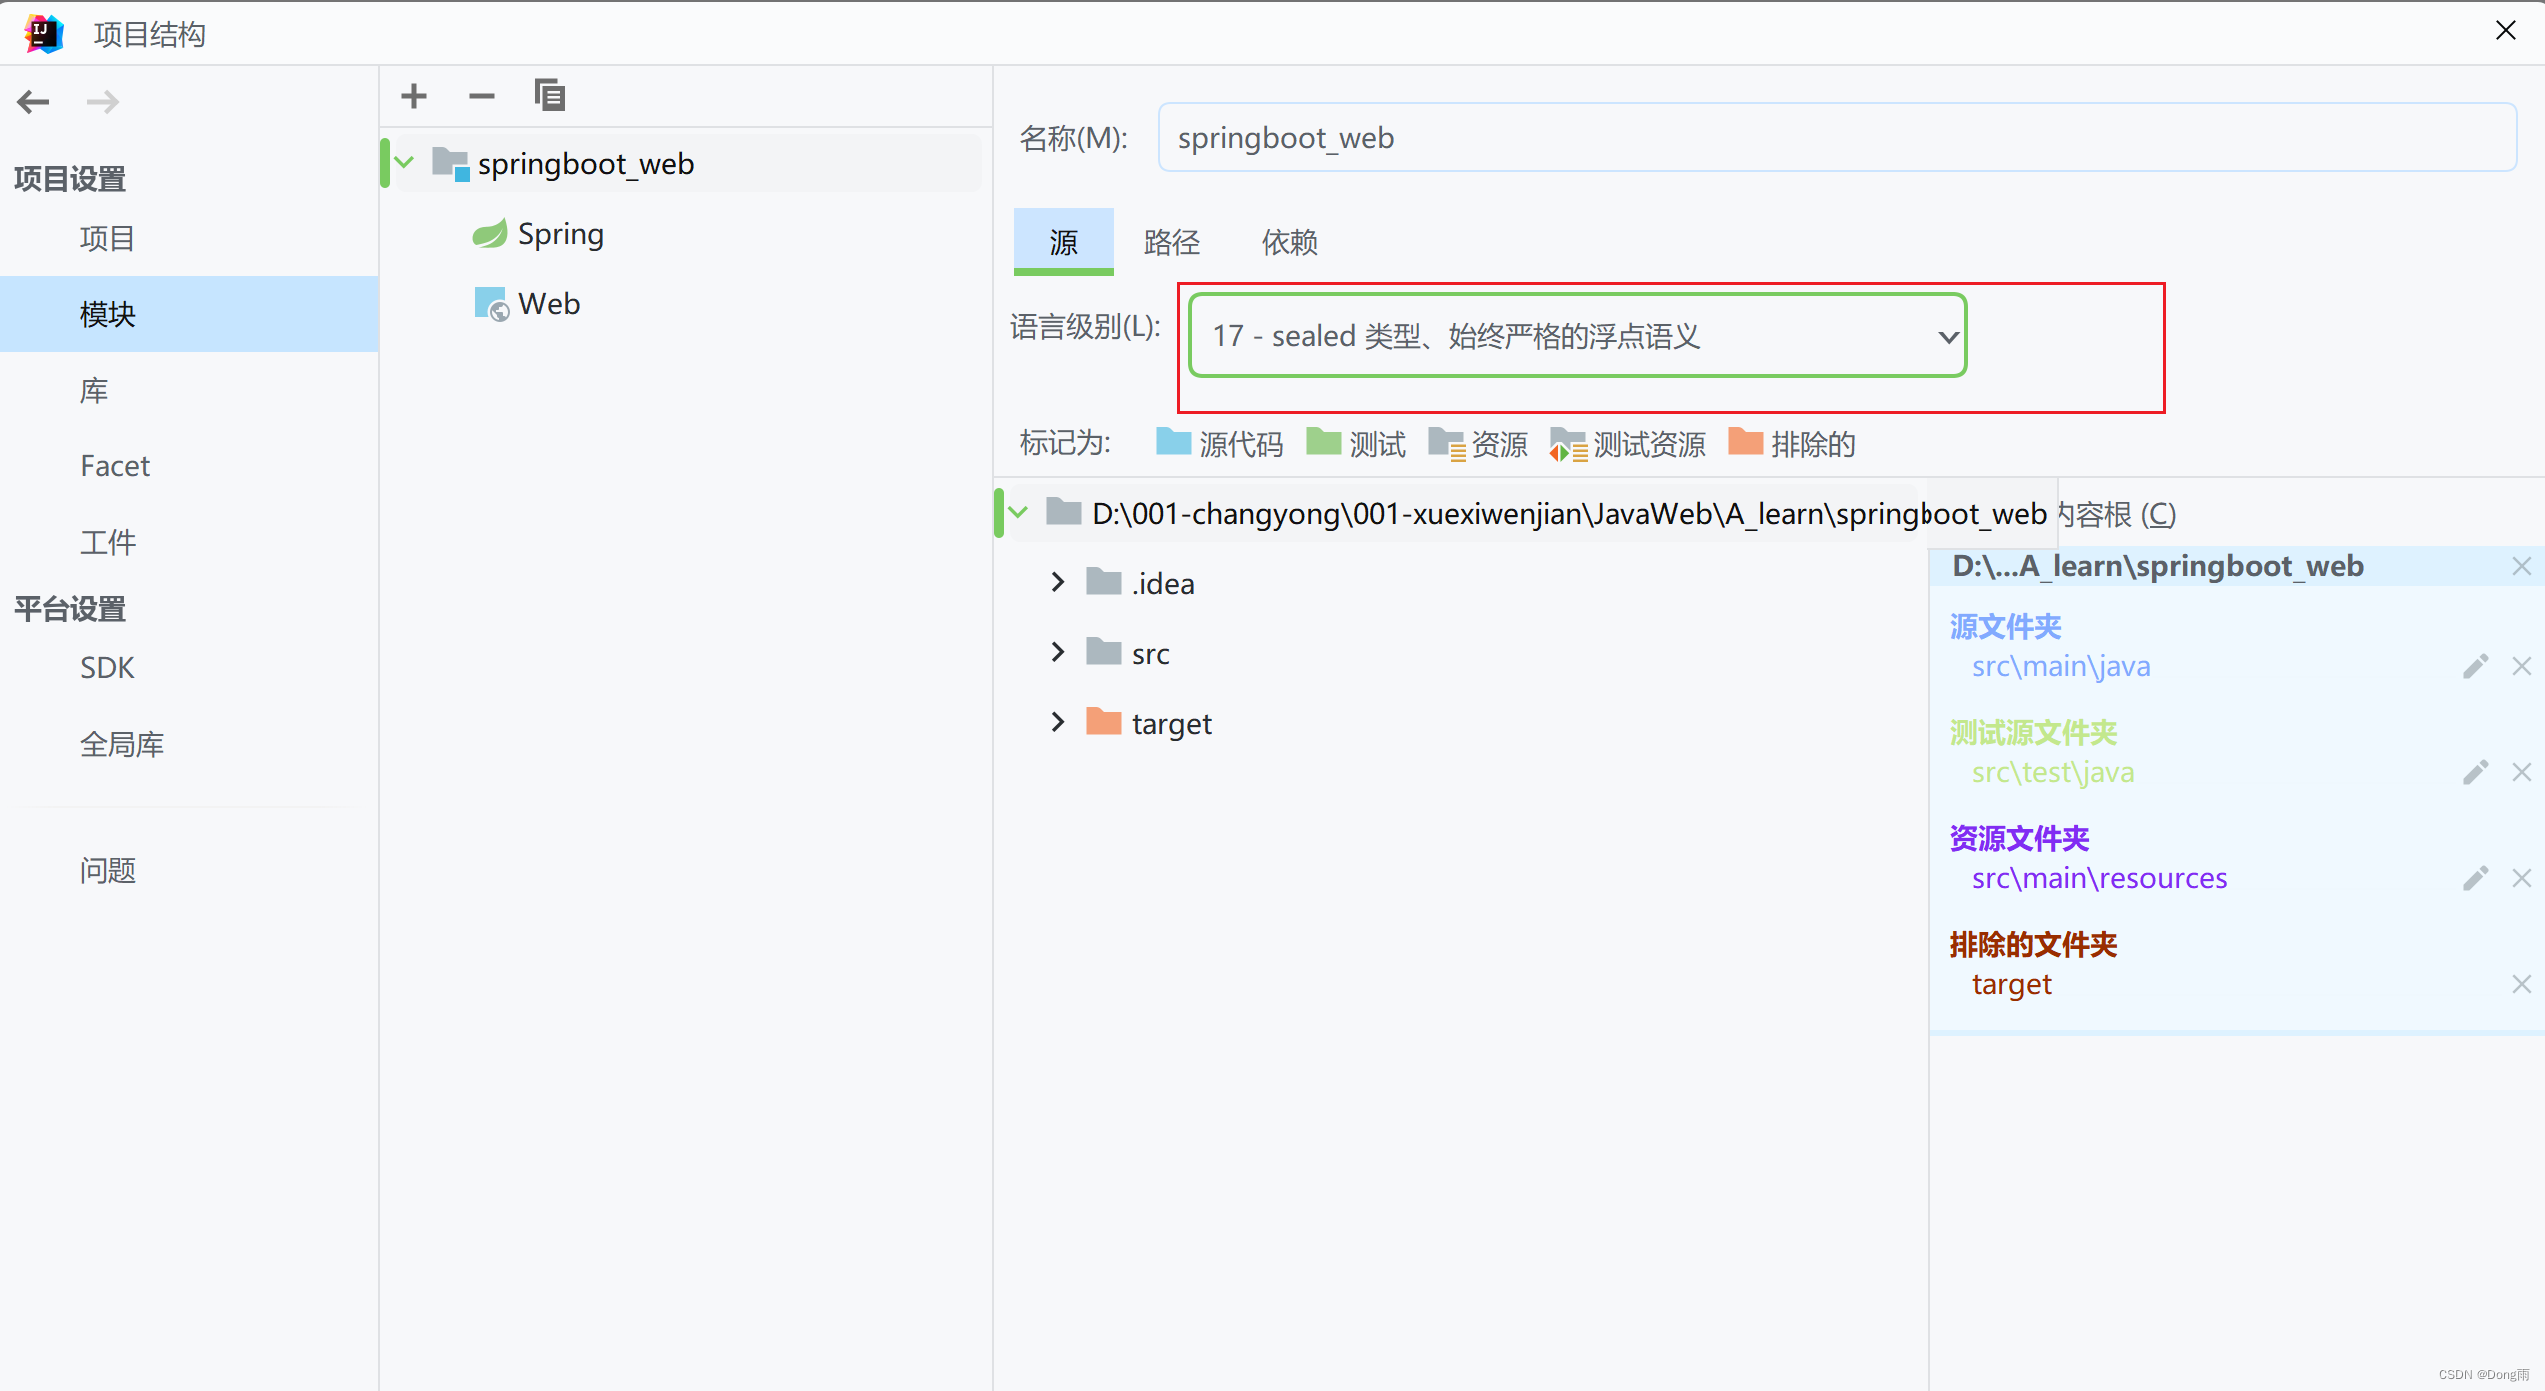Expand the src folder
Viewport: 2545px width, 1391px height.
[x=1058, y=652]
